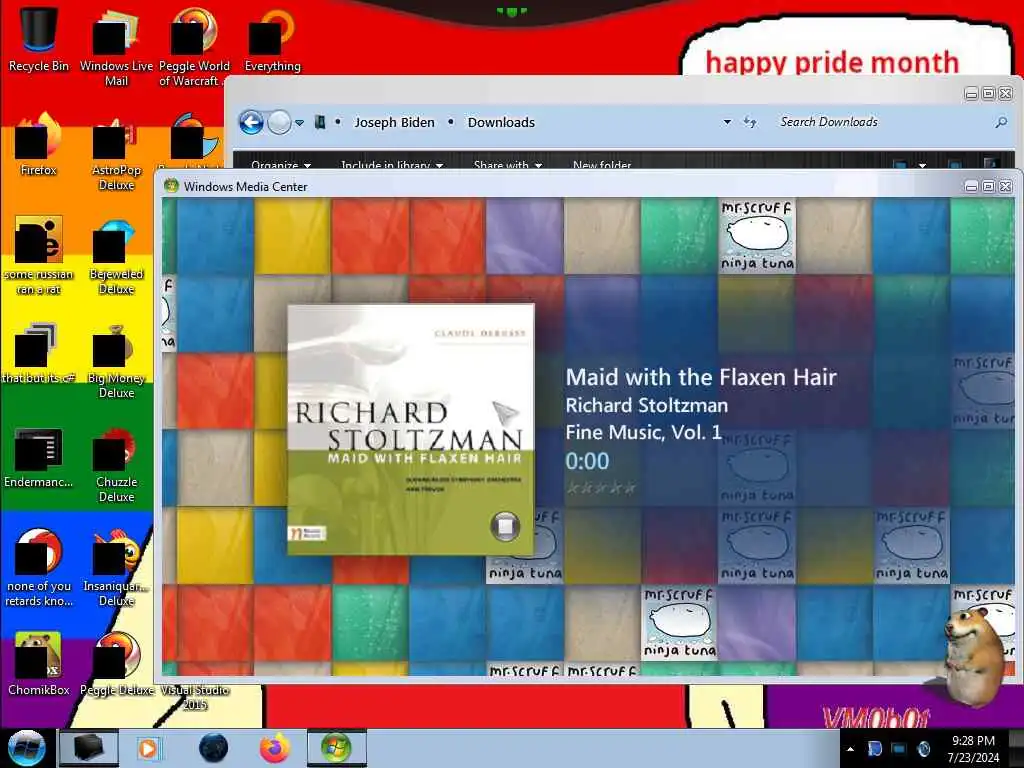Click the black folder taskbar button
This screenshot has height=768, width=1024.
[89, 748]
